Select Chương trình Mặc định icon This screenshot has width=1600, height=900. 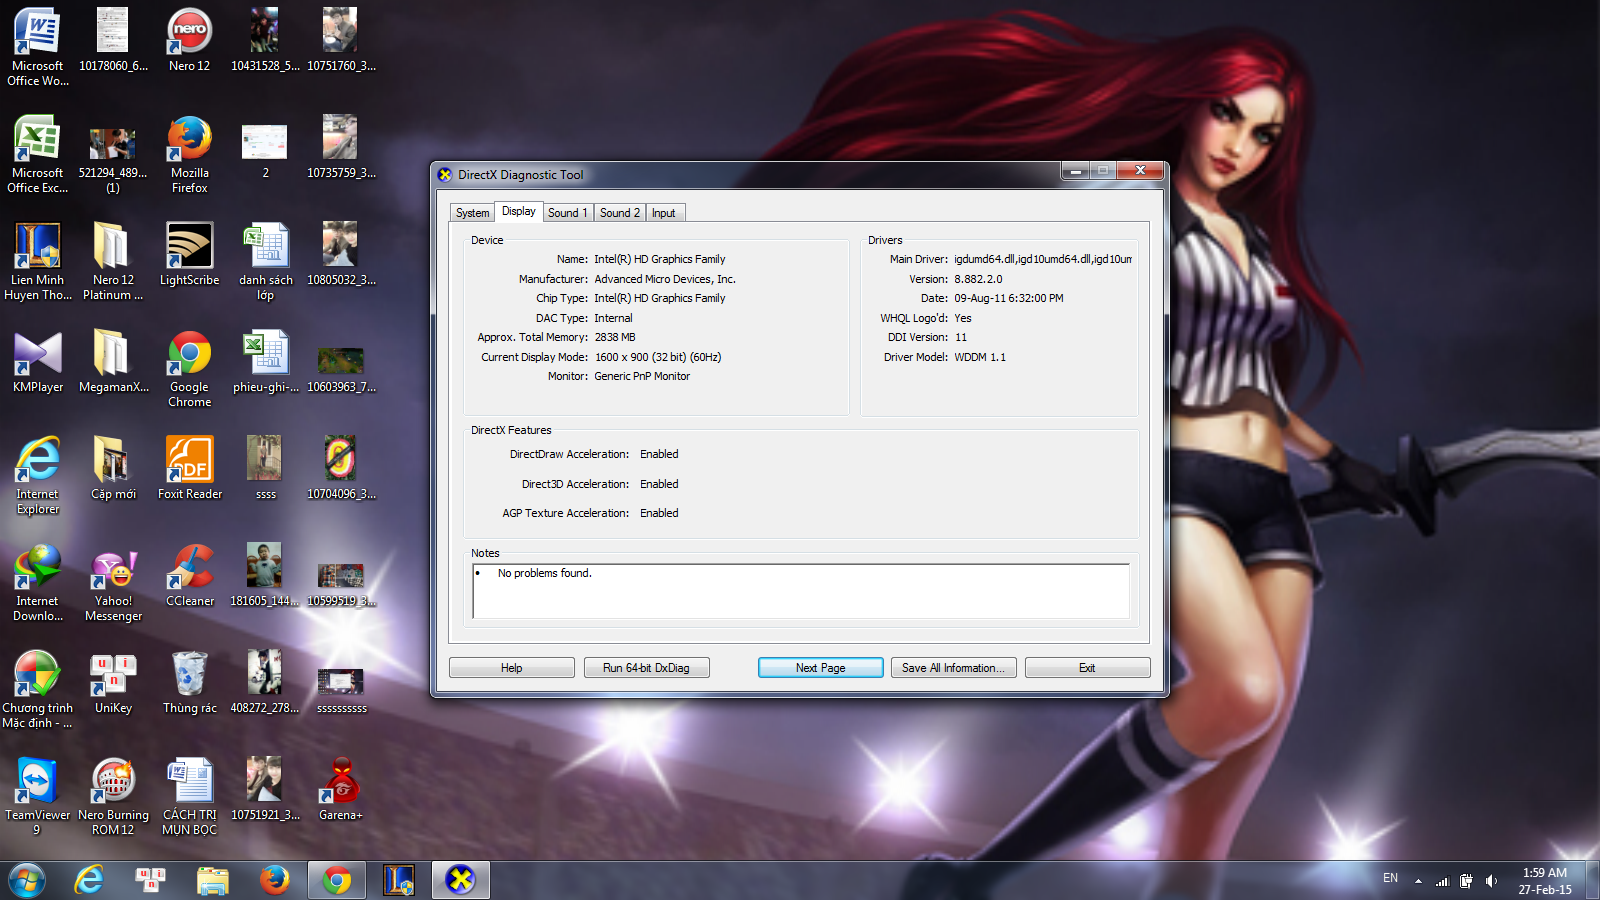coord(38,689)
